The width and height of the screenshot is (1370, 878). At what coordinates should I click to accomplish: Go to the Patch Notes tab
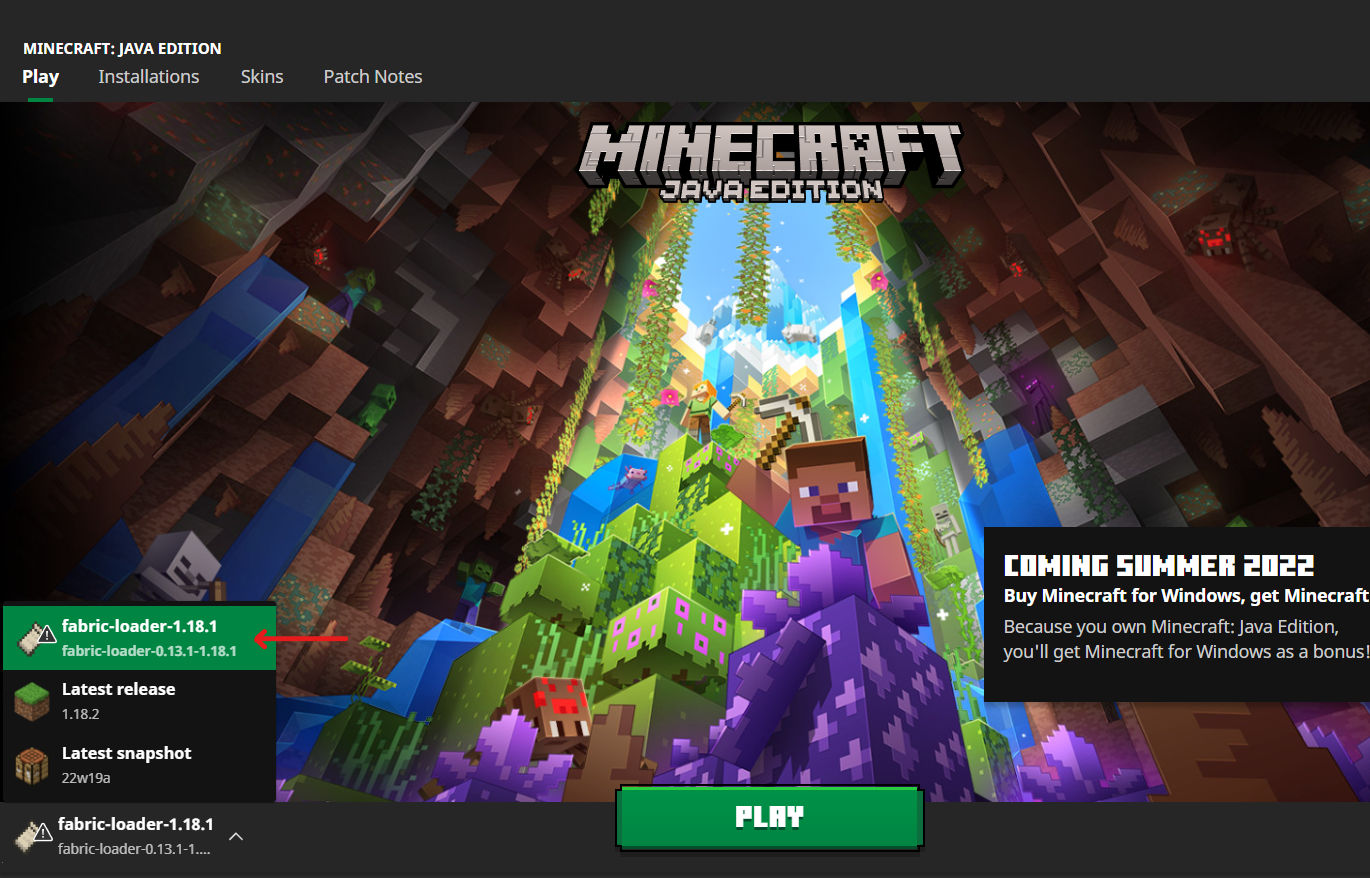pyautogui.click(x=372, y=77)
